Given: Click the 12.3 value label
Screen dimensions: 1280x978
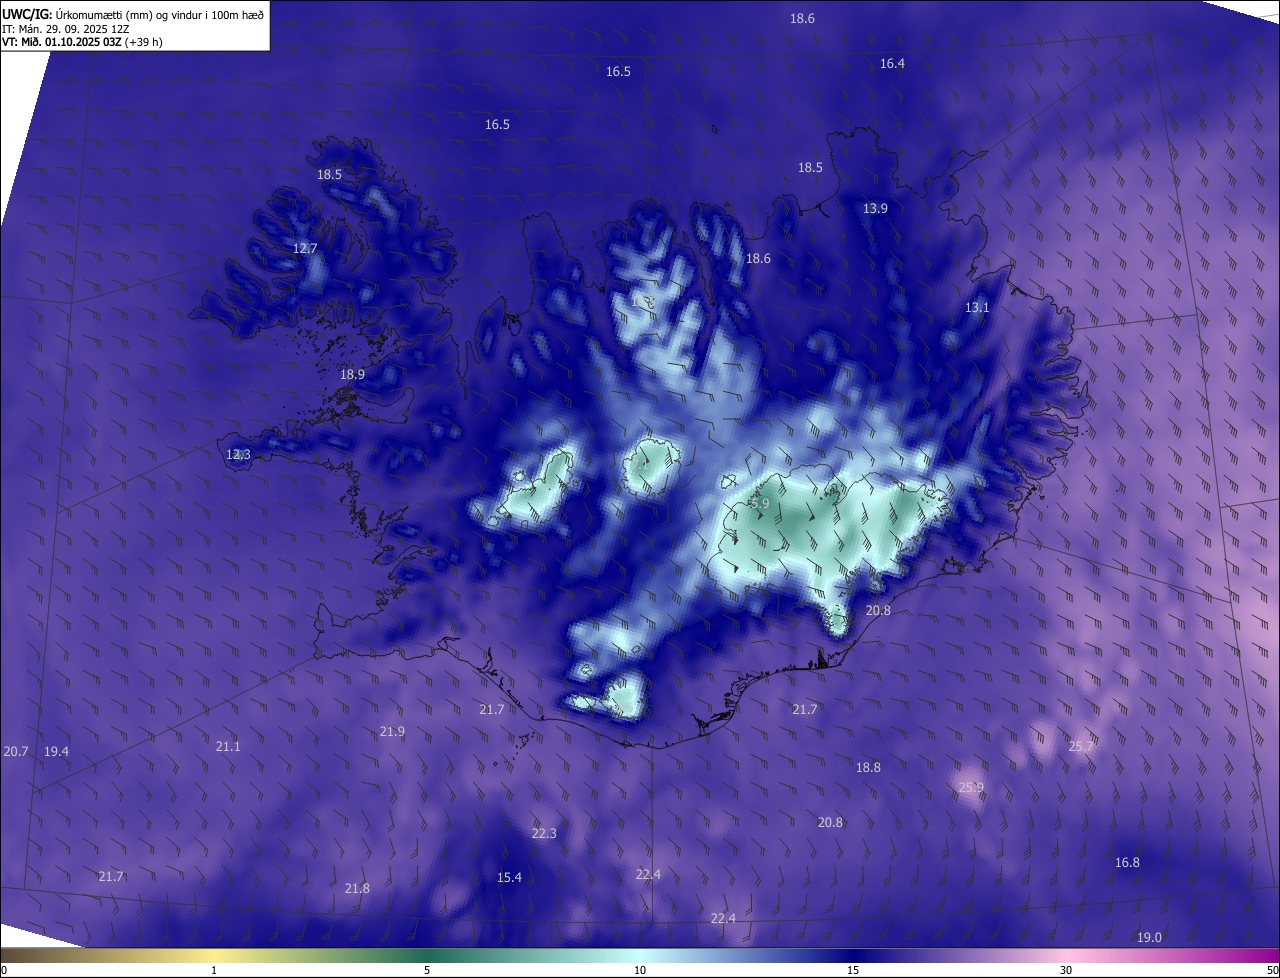Looking at the screenshot, I should (x=238, y=454).
